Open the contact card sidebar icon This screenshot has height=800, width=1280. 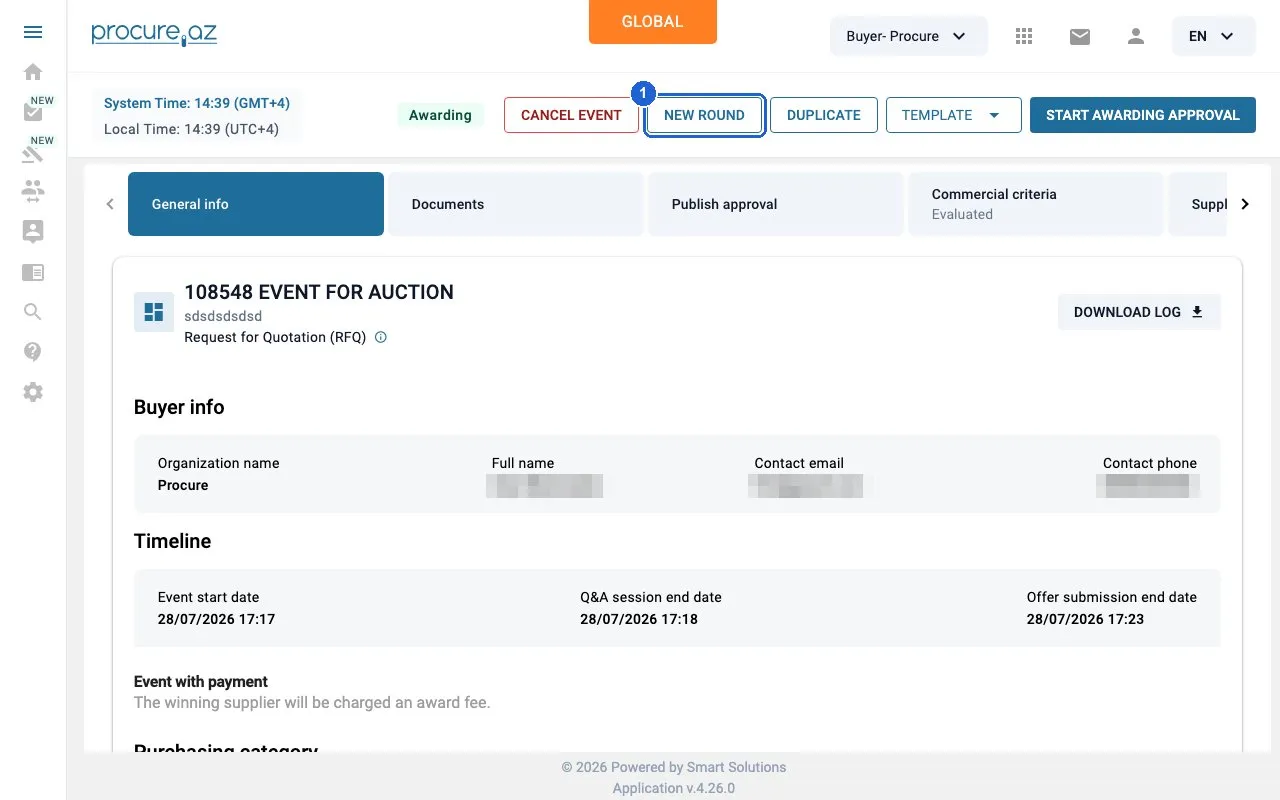pos(33,231)
